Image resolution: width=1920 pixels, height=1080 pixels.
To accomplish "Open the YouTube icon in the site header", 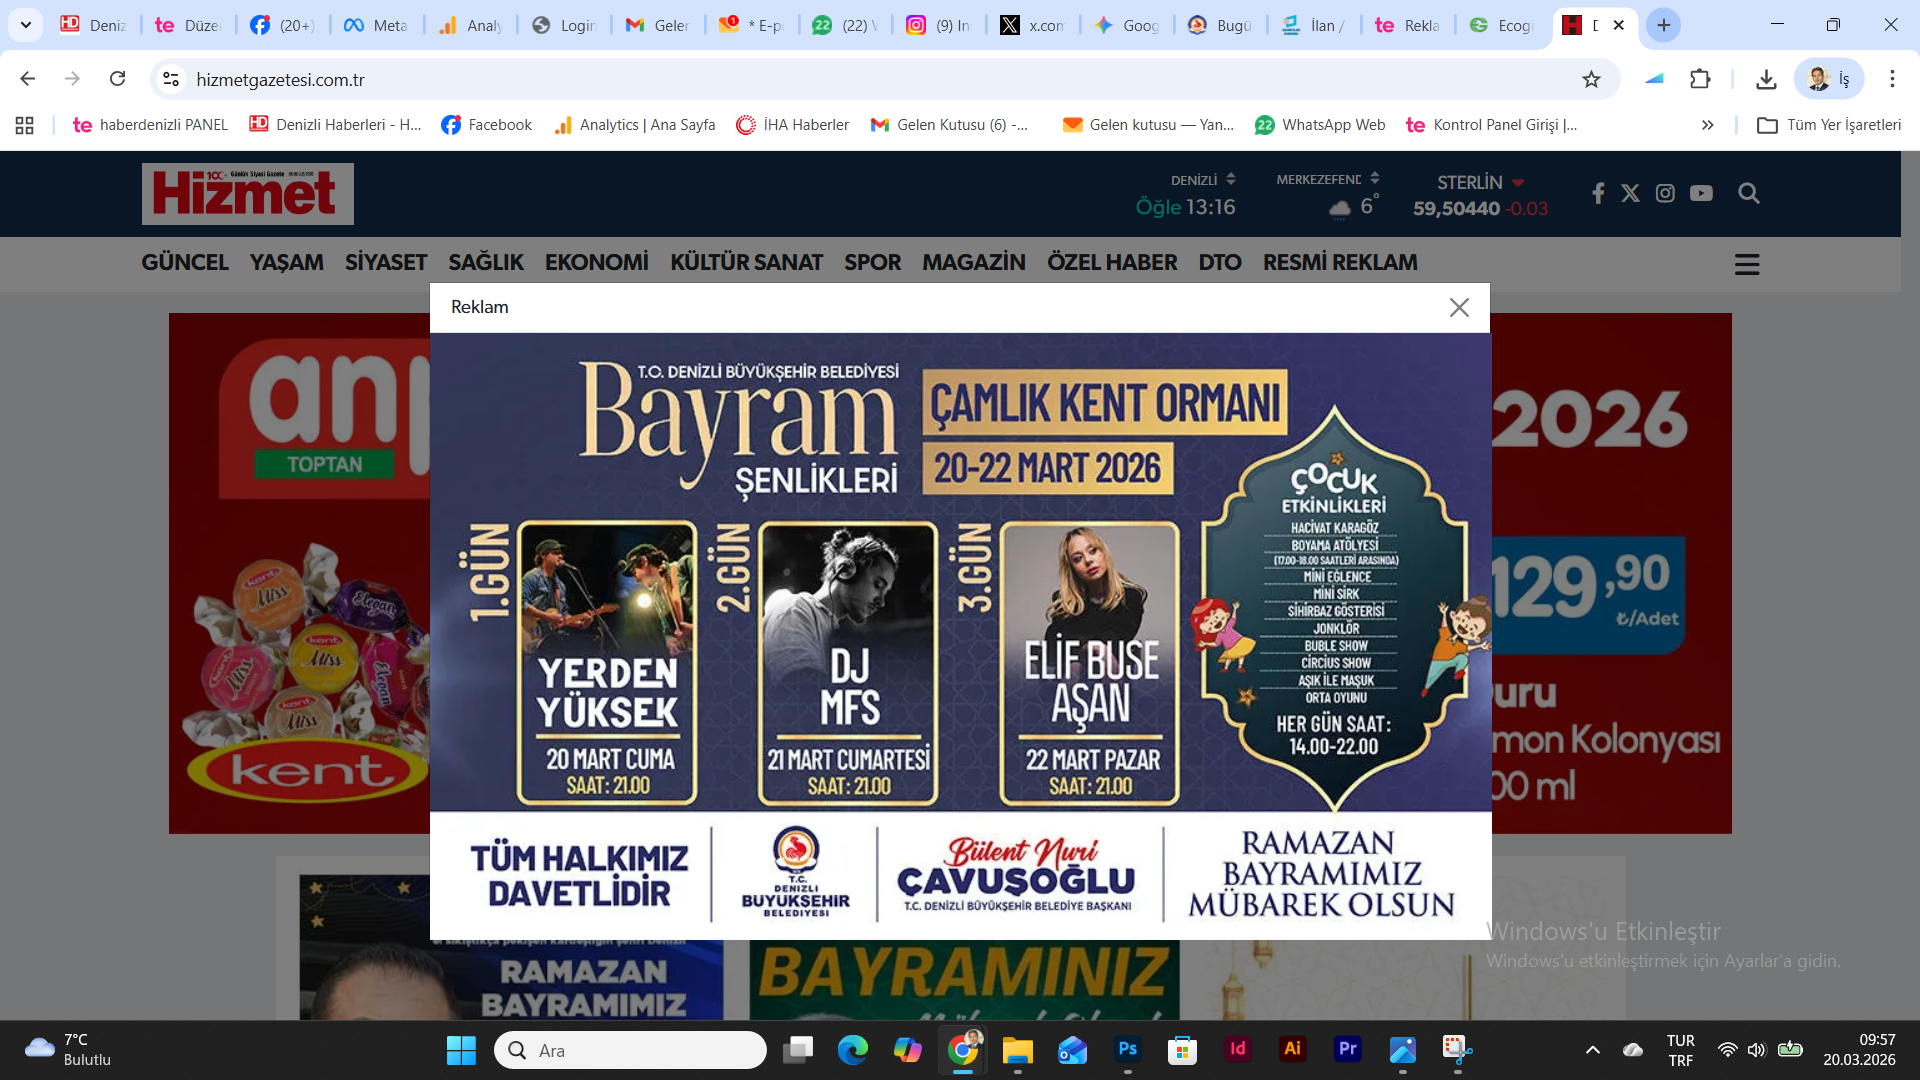I will pos(1701,193).
